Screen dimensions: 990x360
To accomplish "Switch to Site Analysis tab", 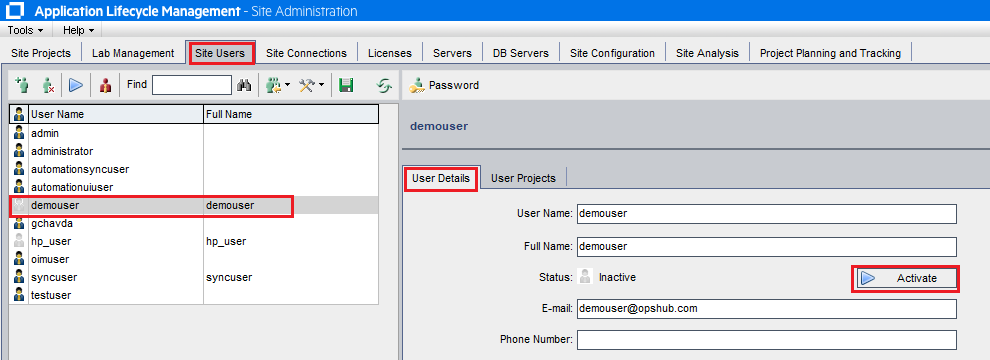I will pyautogui.click(x=707, y=53).
